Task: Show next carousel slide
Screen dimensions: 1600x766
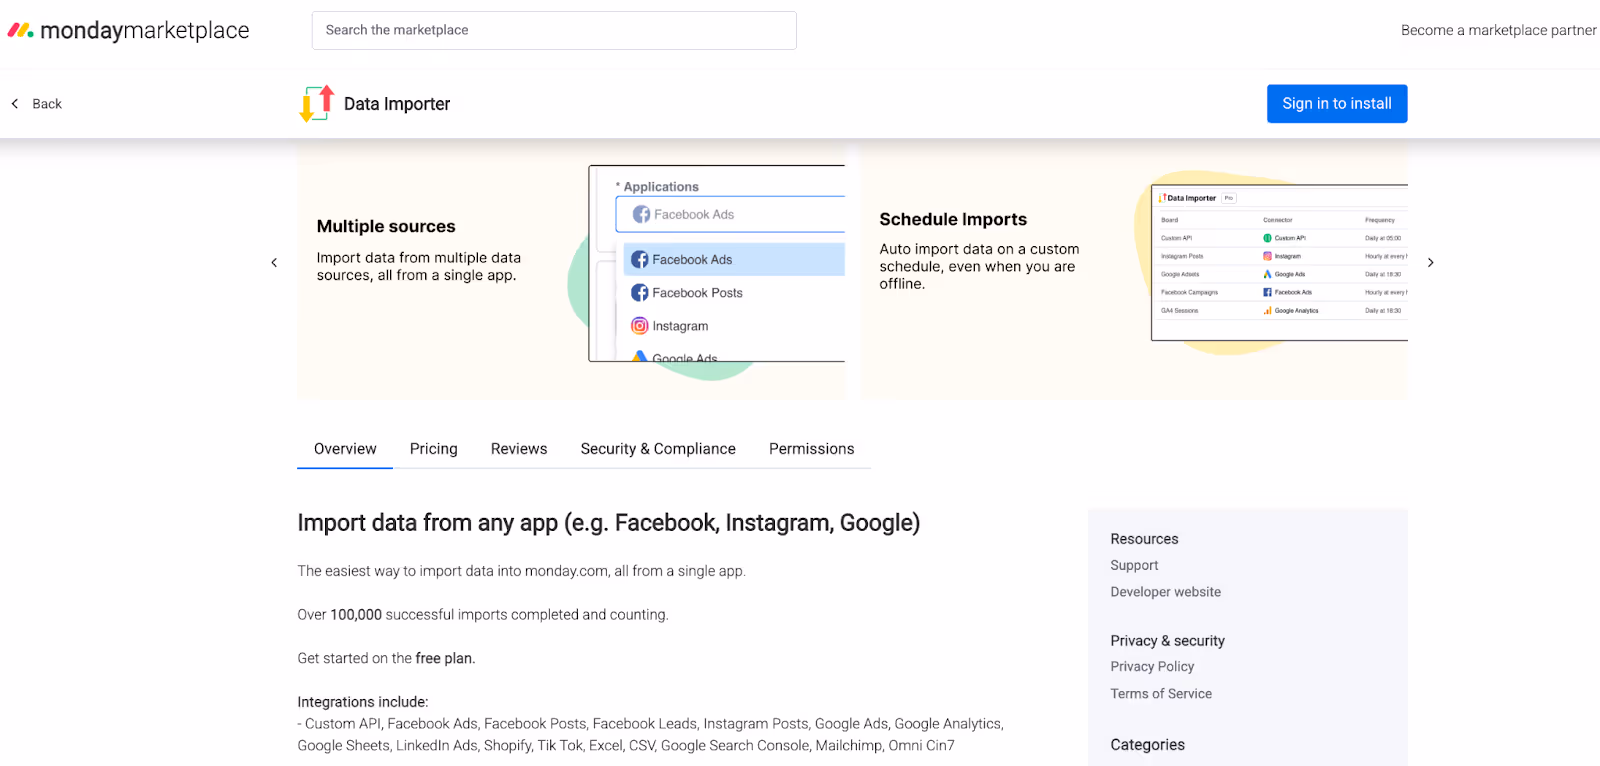Action: point(1431,263)
